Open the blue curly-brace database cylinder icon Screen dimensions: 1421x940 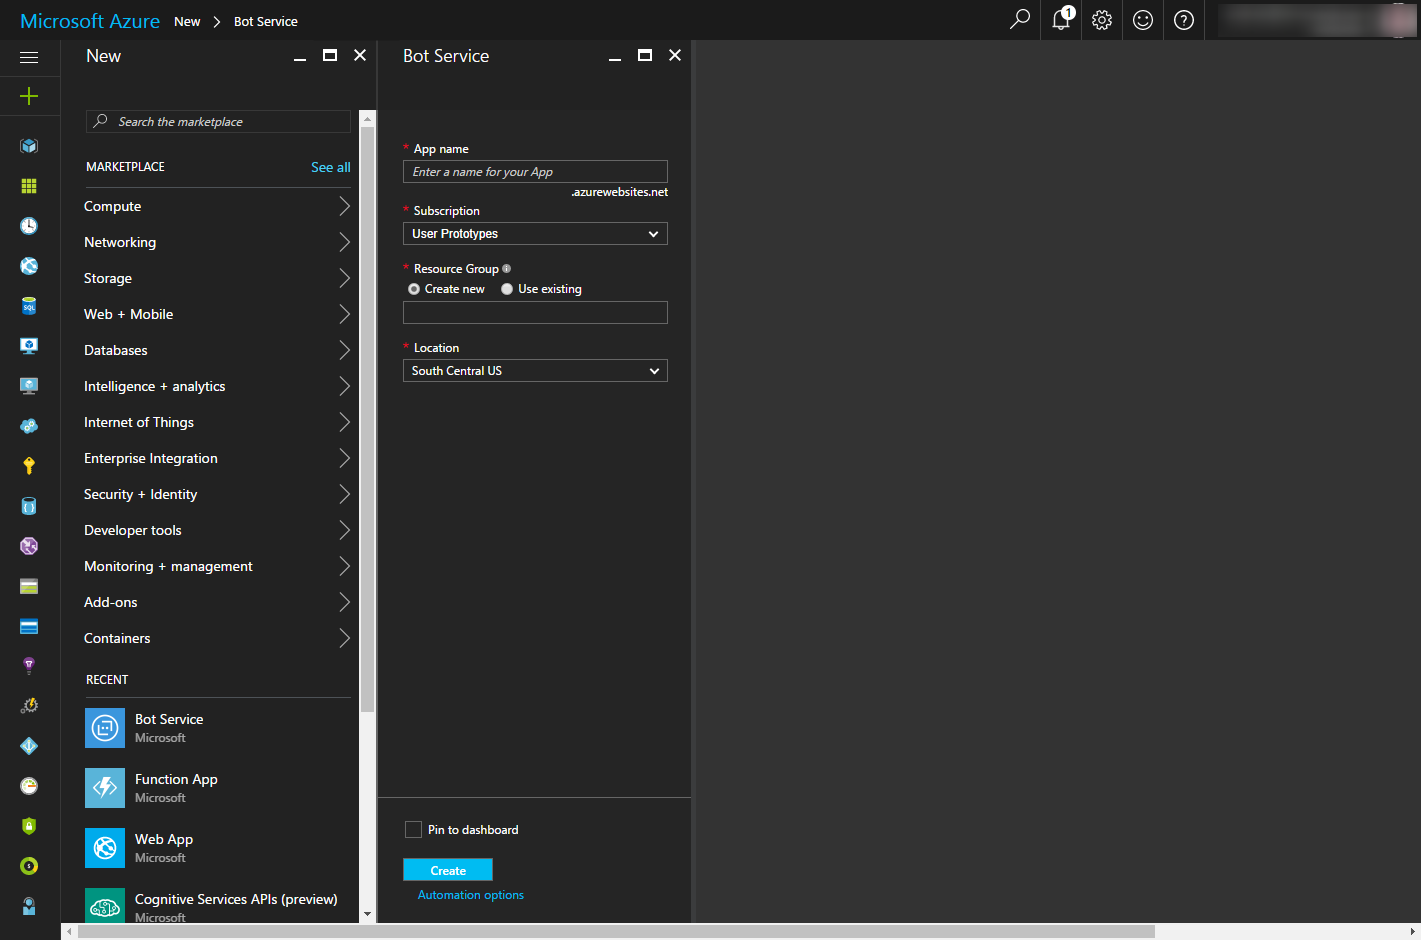click(x=29, y=506)
